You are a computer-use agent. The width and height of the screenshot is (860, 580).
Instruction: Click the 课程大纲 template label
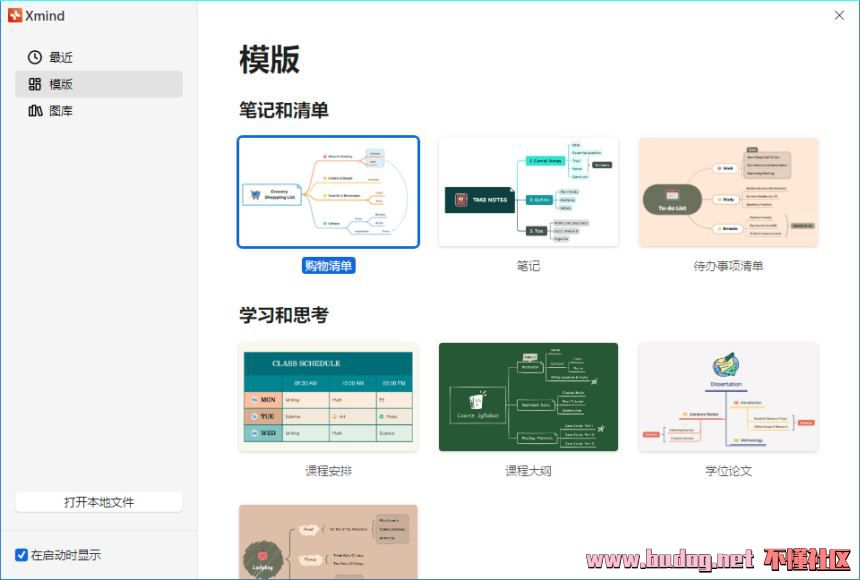click(x=528, y=471)
